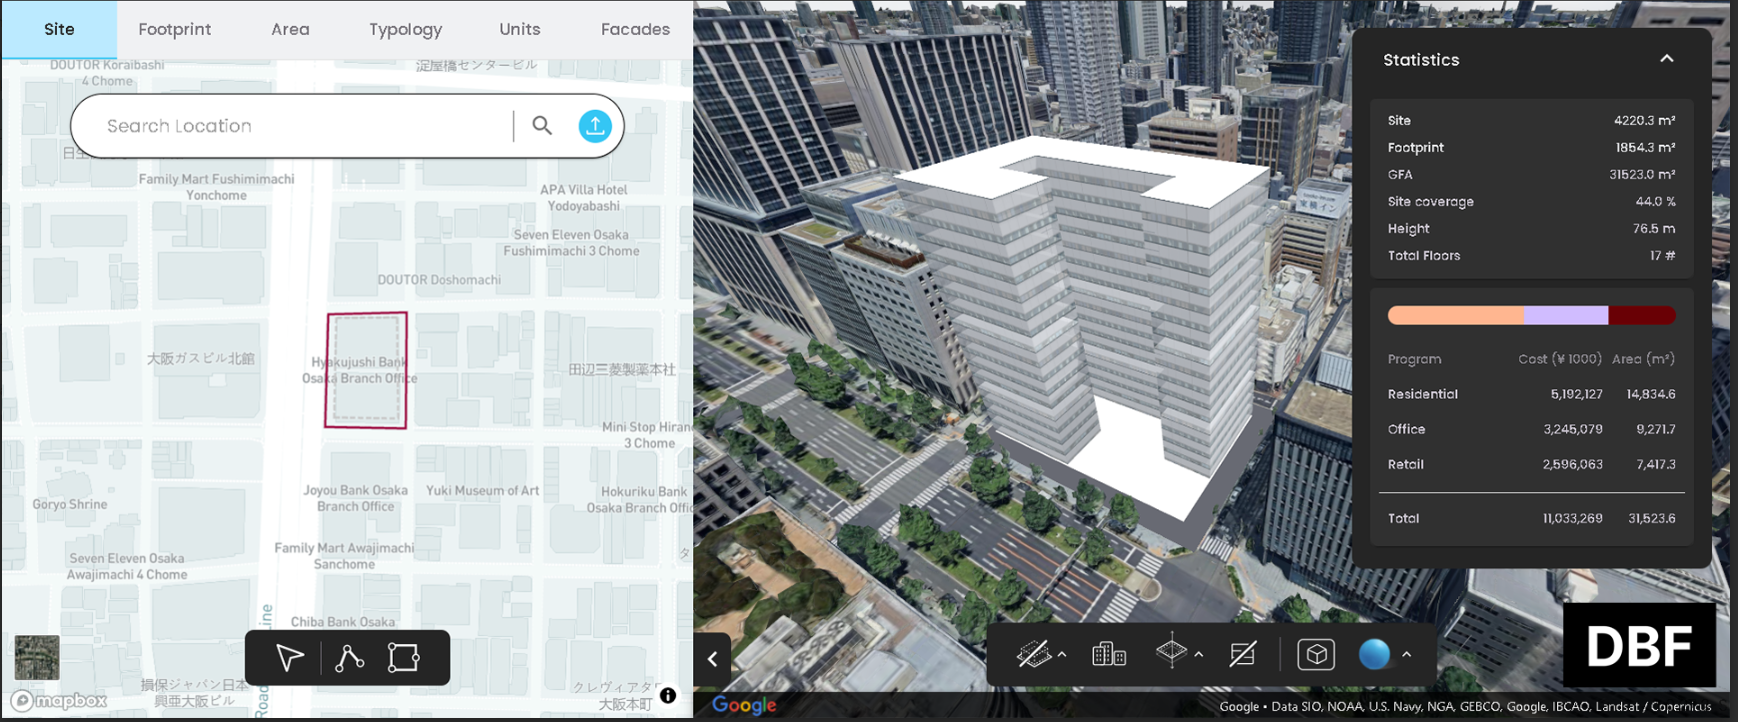Click the blue upload button

[595, 125]
